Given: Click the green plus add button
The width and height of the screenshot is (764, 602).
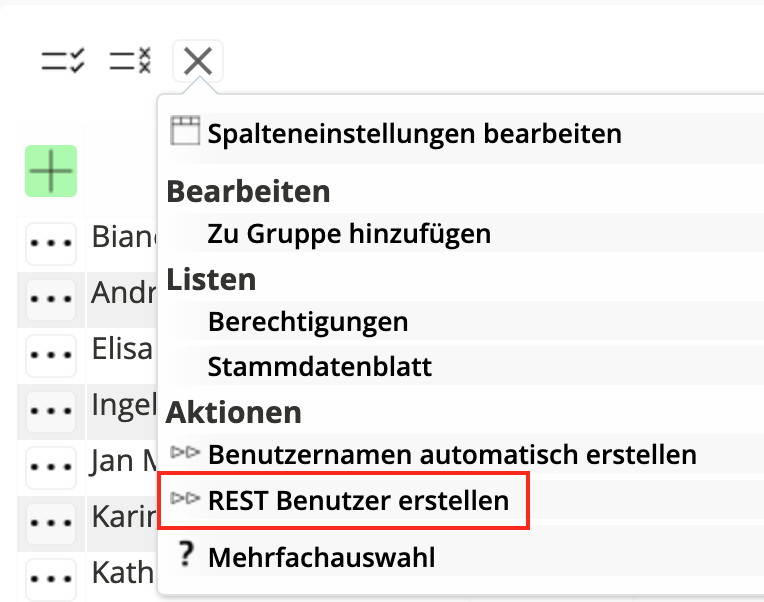Looking at the screenshot, I should tap(51, 171).
